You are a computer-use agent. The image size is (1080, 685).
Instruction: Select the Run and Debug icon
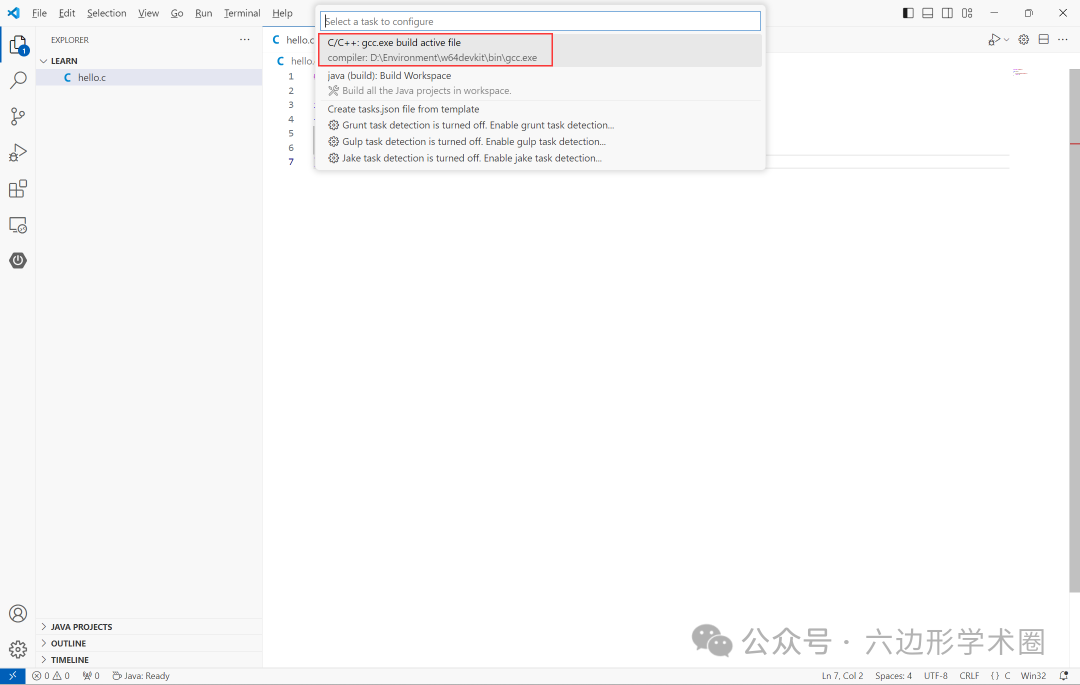coord(18,152)
